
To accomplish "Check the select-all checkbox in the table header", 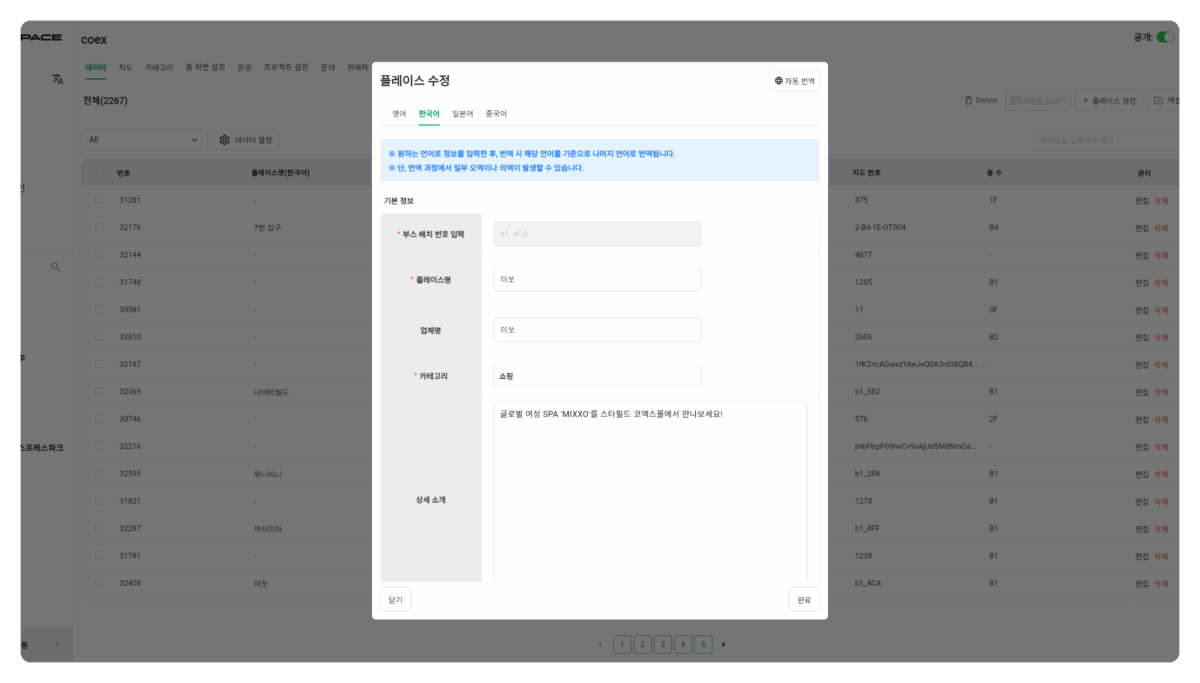I will pos(99,173).
